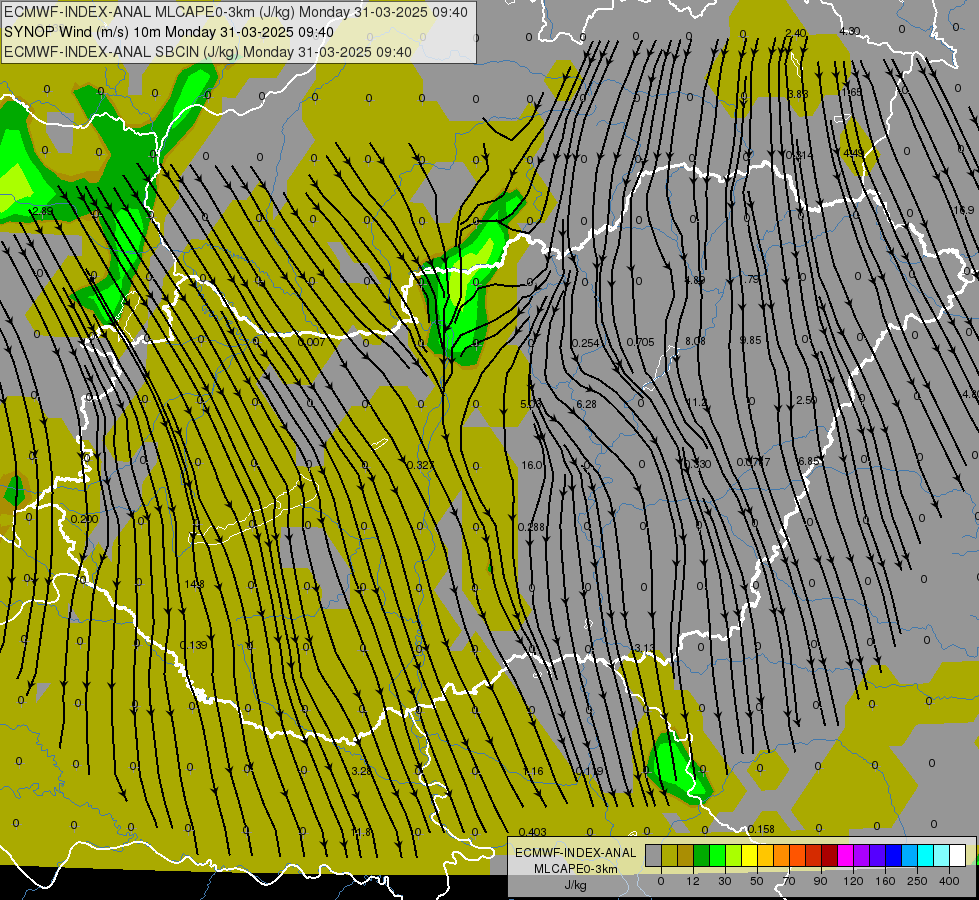Click the 1.65 value on the map

(x=852, y=92)
